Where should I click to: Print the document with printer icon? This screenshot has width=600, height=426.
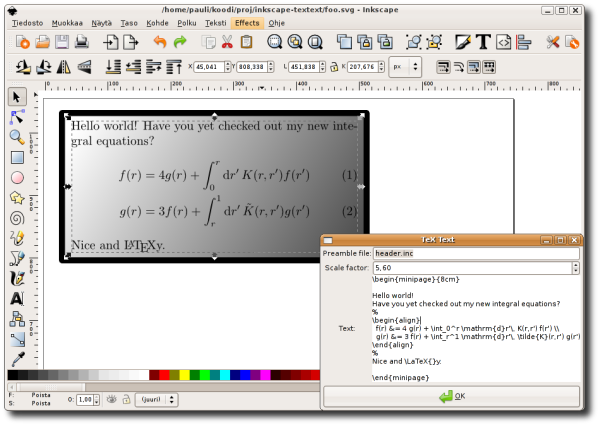coord(82,42)
